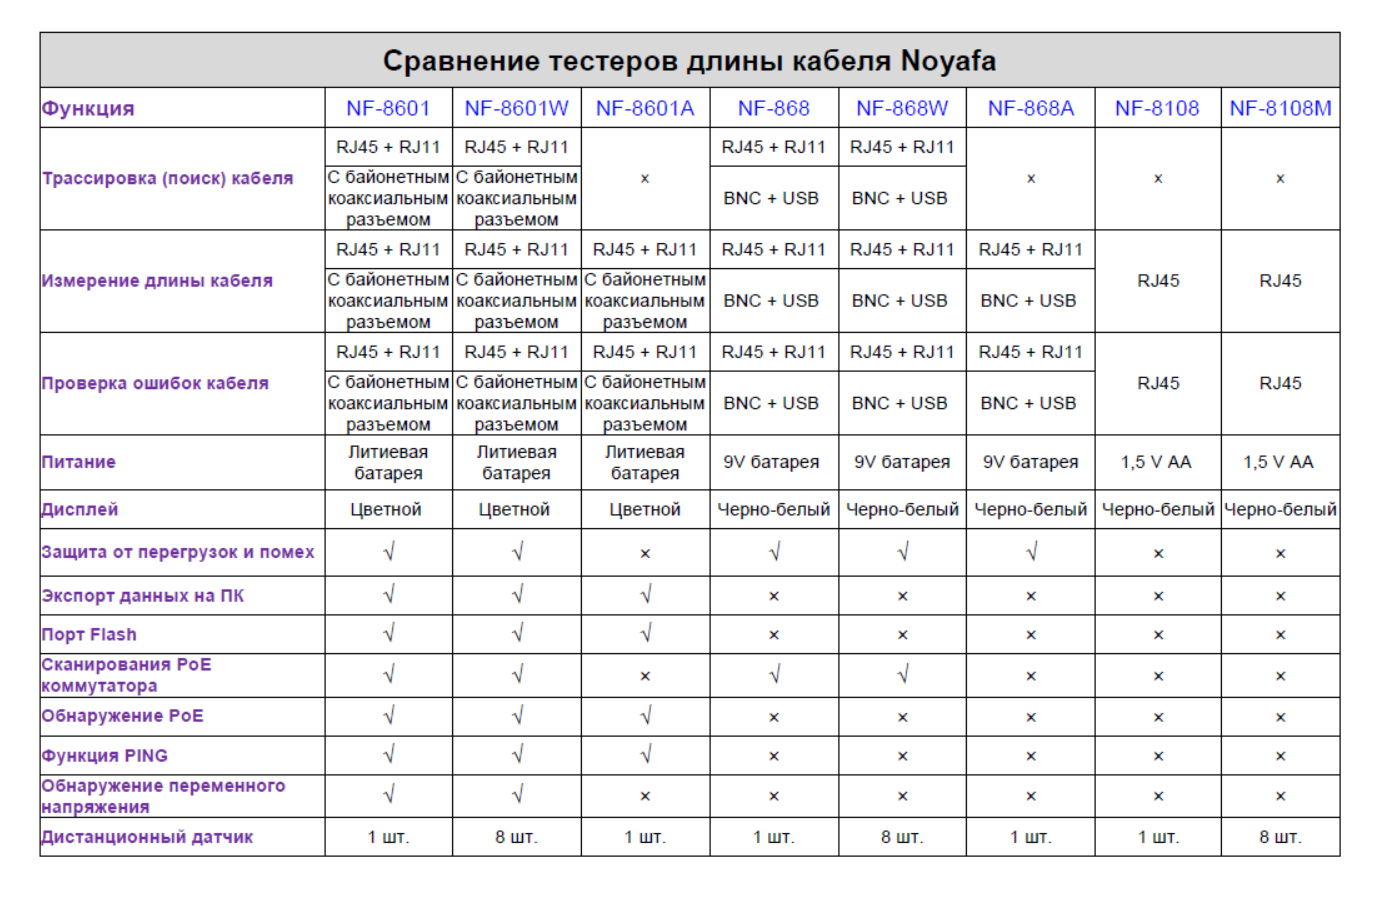Viewport: 1376px width, 898px height.
Task: Click the NF-8601 checkmark in 'Экспорт данных на ПК' row
Action: tap(389, 595)
